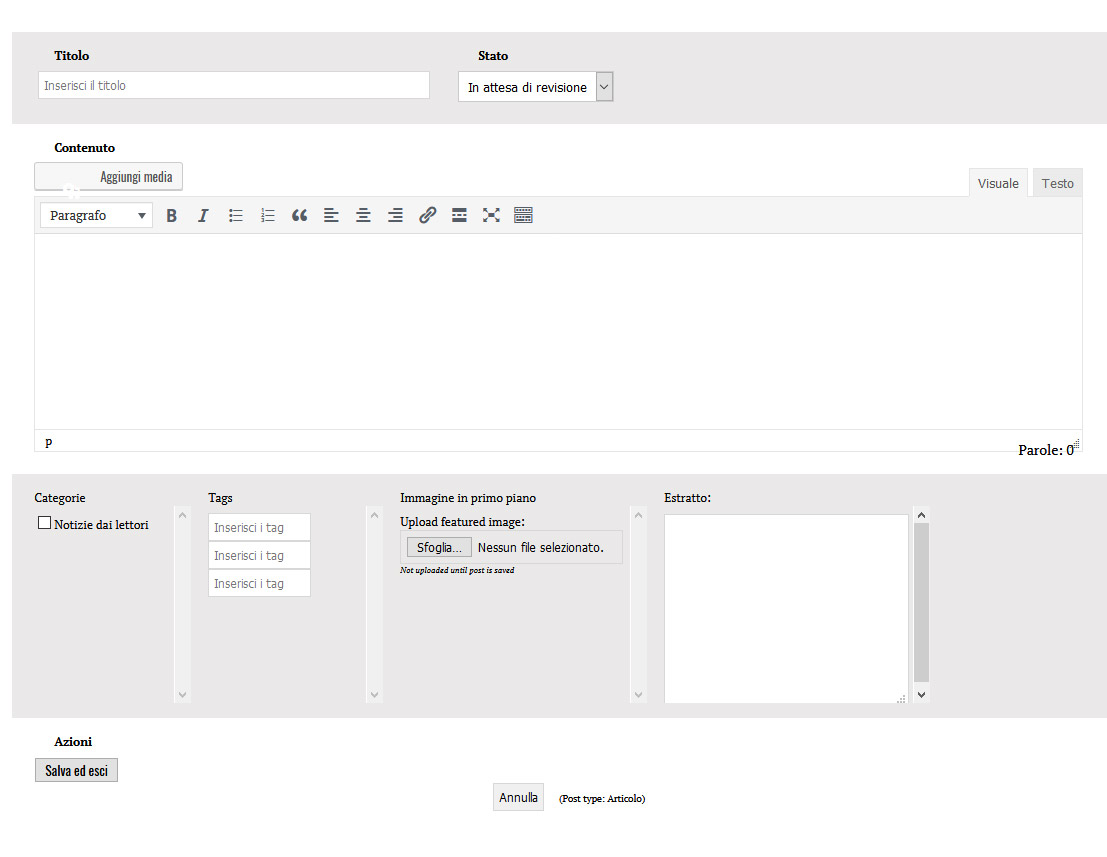Switch to the Visuale editor tab

pyautogui.click(x=998, y=184)
